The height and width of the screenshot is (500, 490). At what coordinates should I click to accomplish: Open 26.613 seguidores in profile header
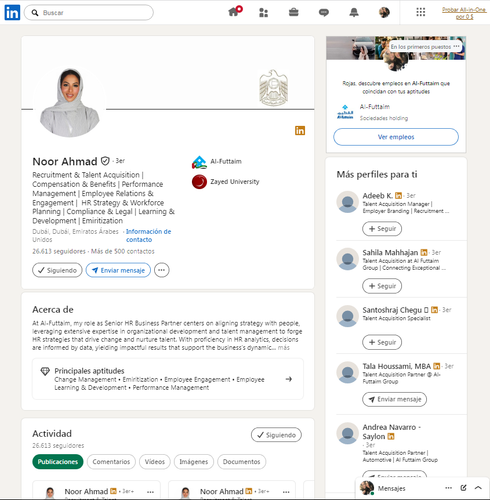click(x=59, y=251)
